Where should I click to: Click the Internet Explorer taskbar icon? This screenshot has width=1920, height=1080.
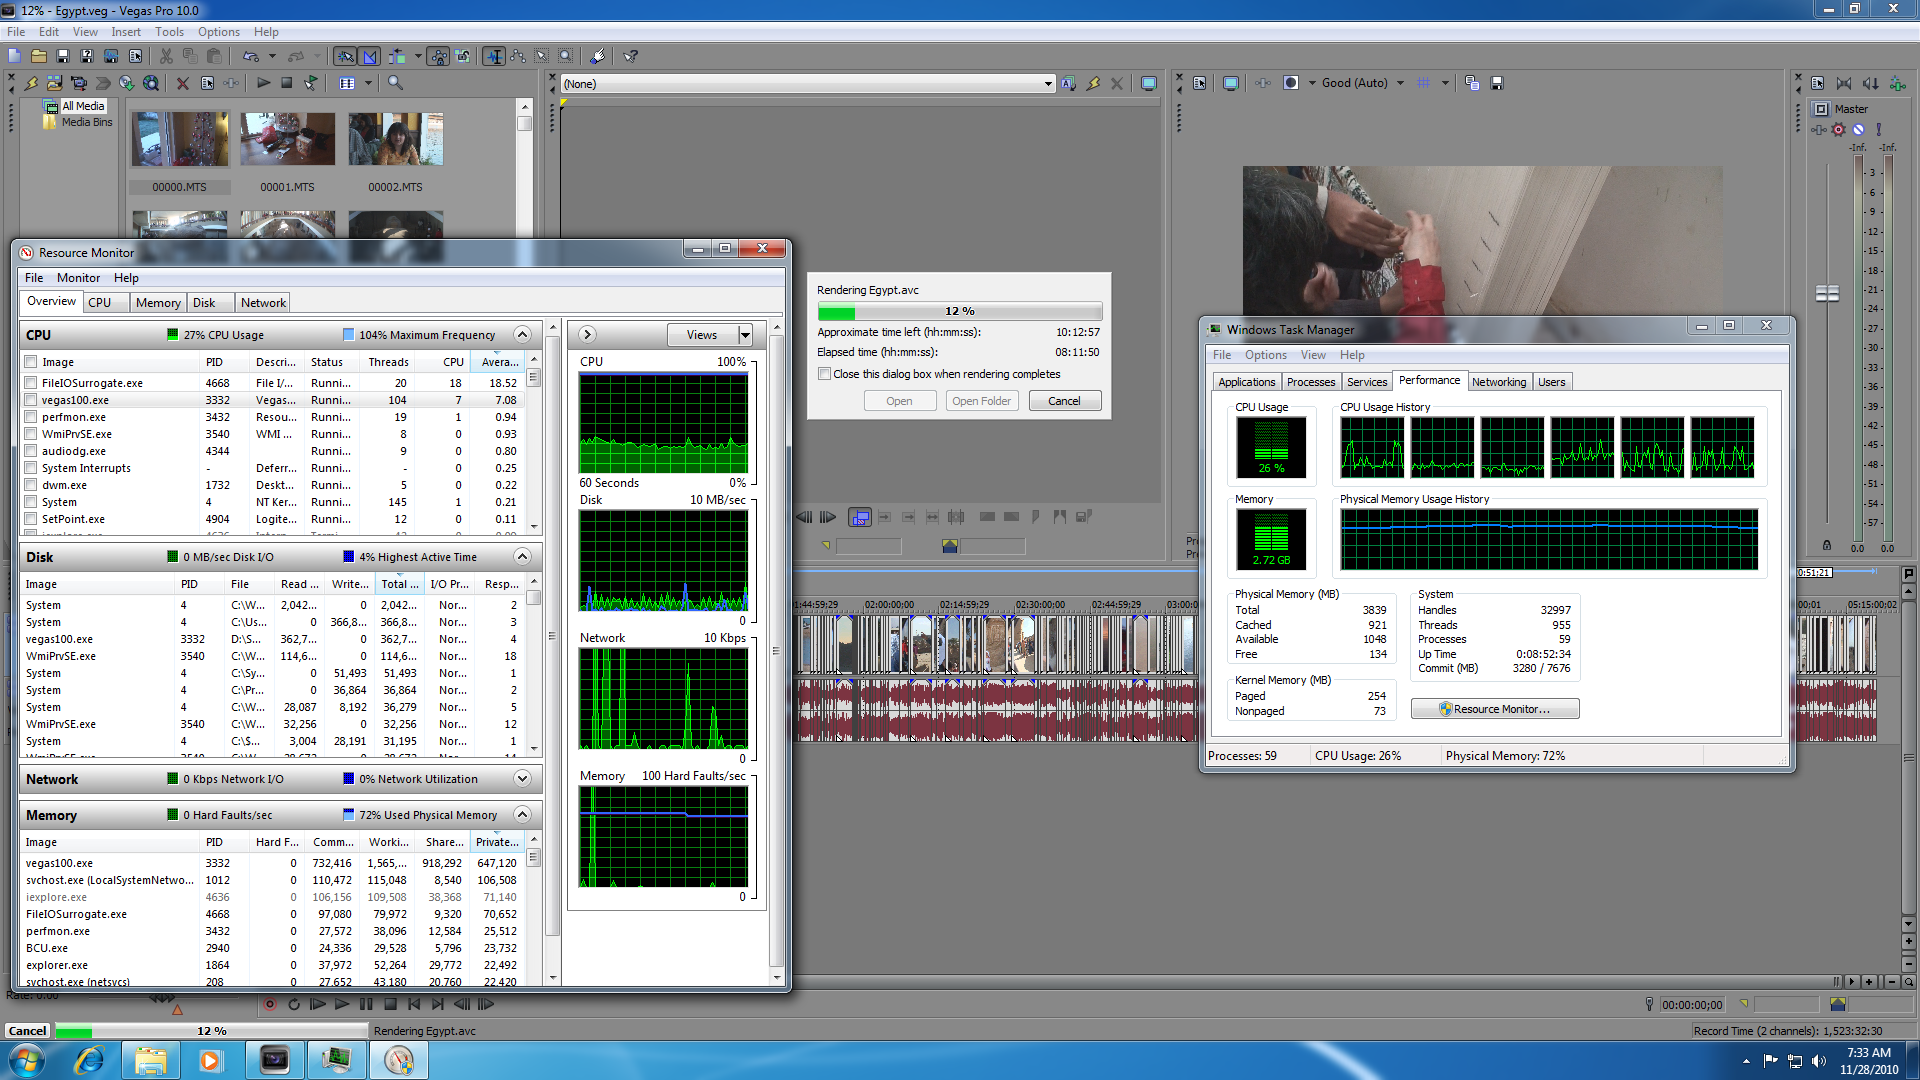(x=89, y=1060)
